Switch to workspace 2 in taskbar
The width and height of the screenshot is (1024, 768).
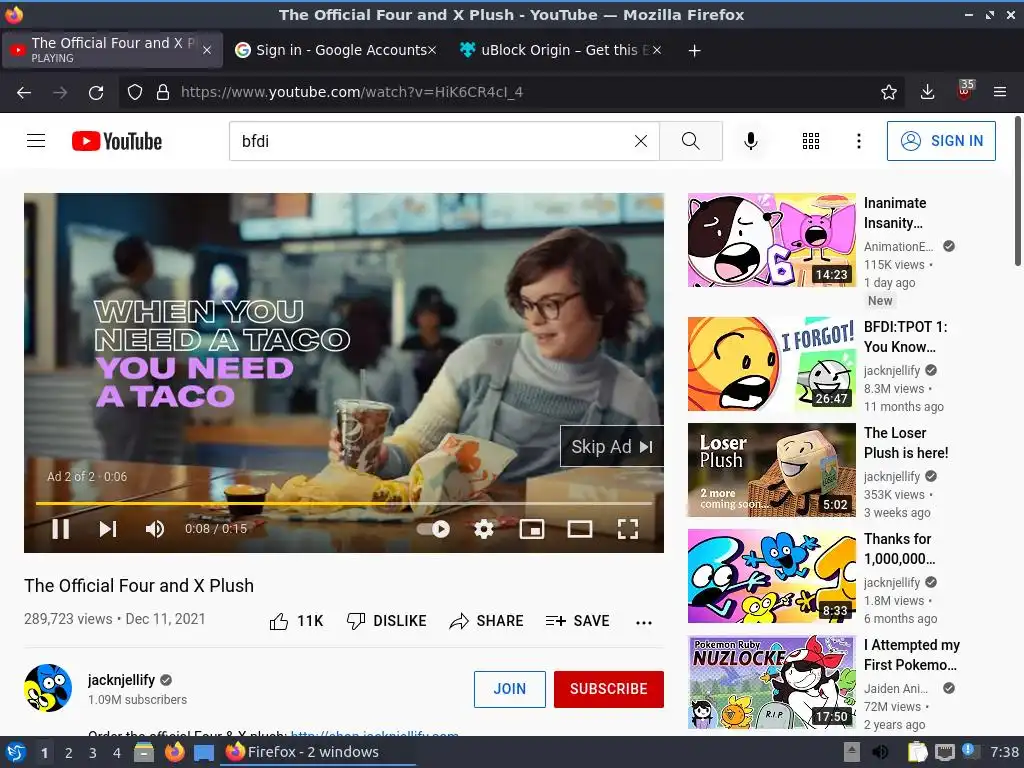click(x=69, y=753)
